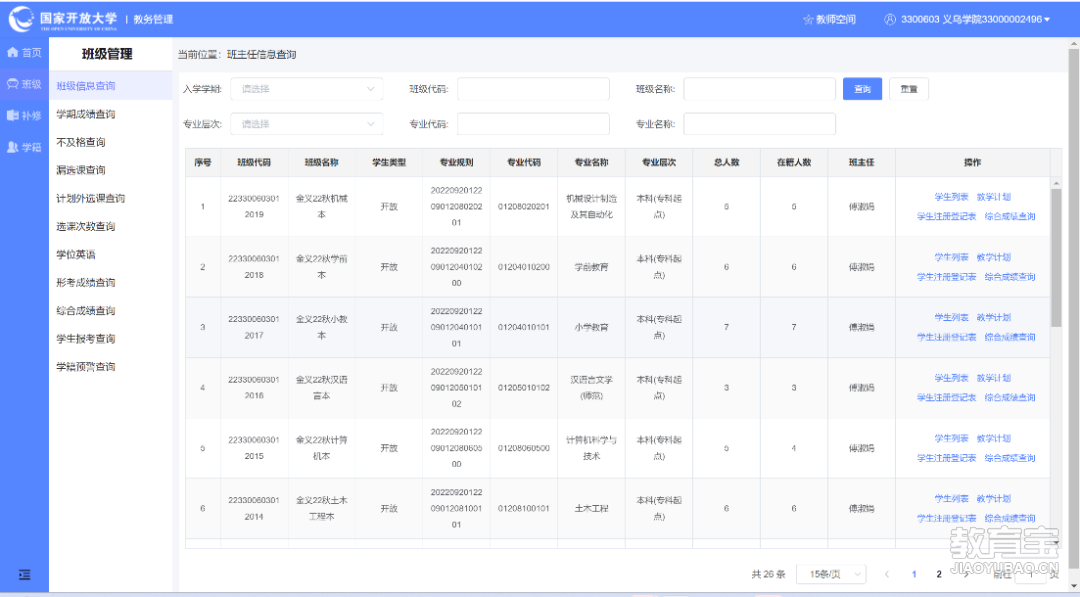Image resolution: width=1080 pixels, height=597 pixels.
Task: Collapse the sidebar with the fold icon
Action: (x=24, y=574)
